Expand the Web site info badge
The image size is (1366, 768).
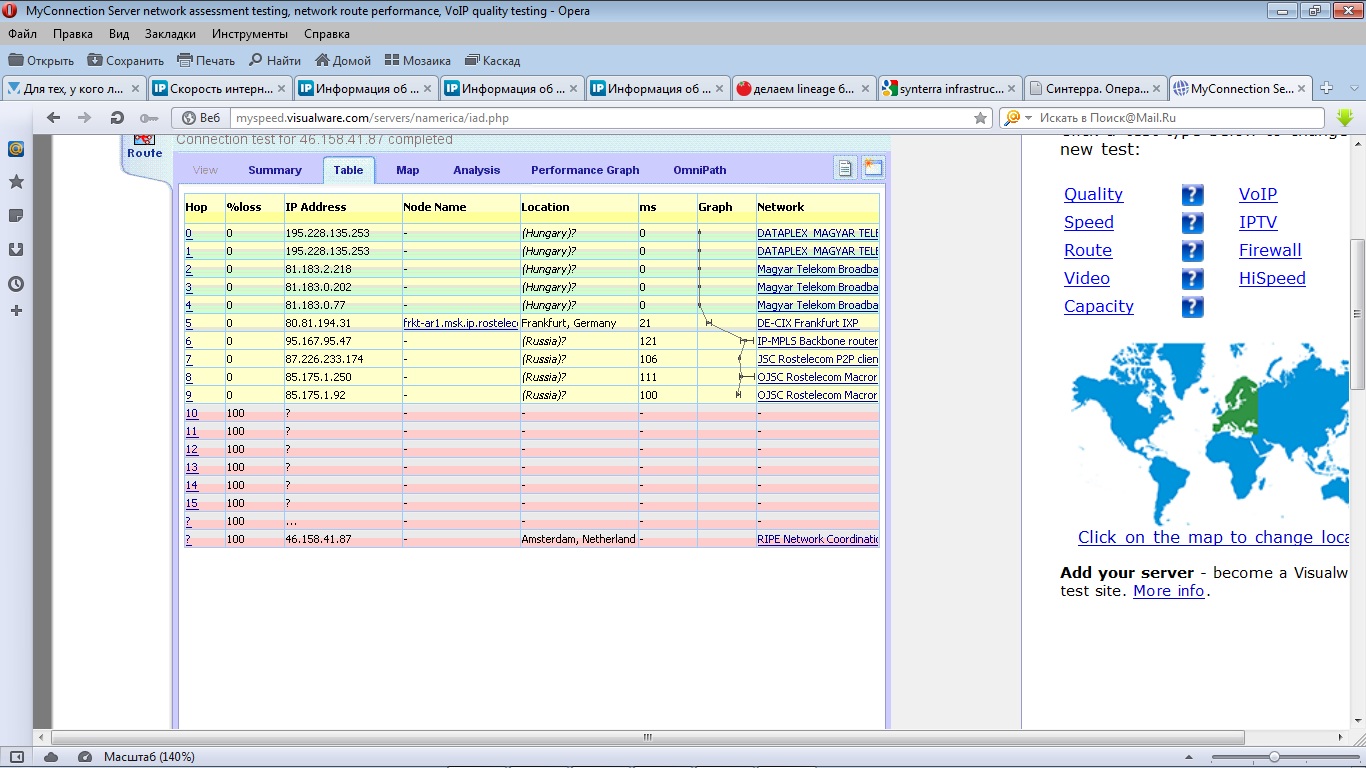[x=202, y=118]
